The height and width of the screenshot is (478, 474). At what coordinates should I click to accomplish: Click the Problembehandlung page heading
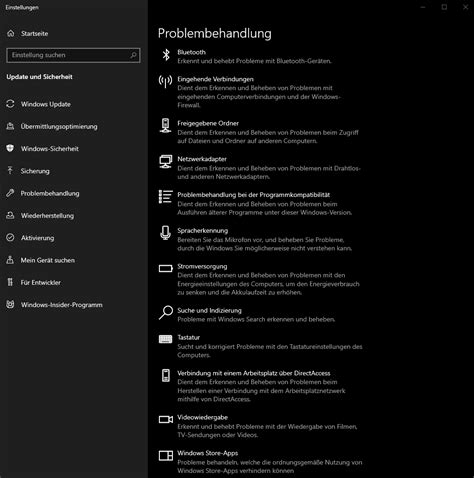click(215, 33)
